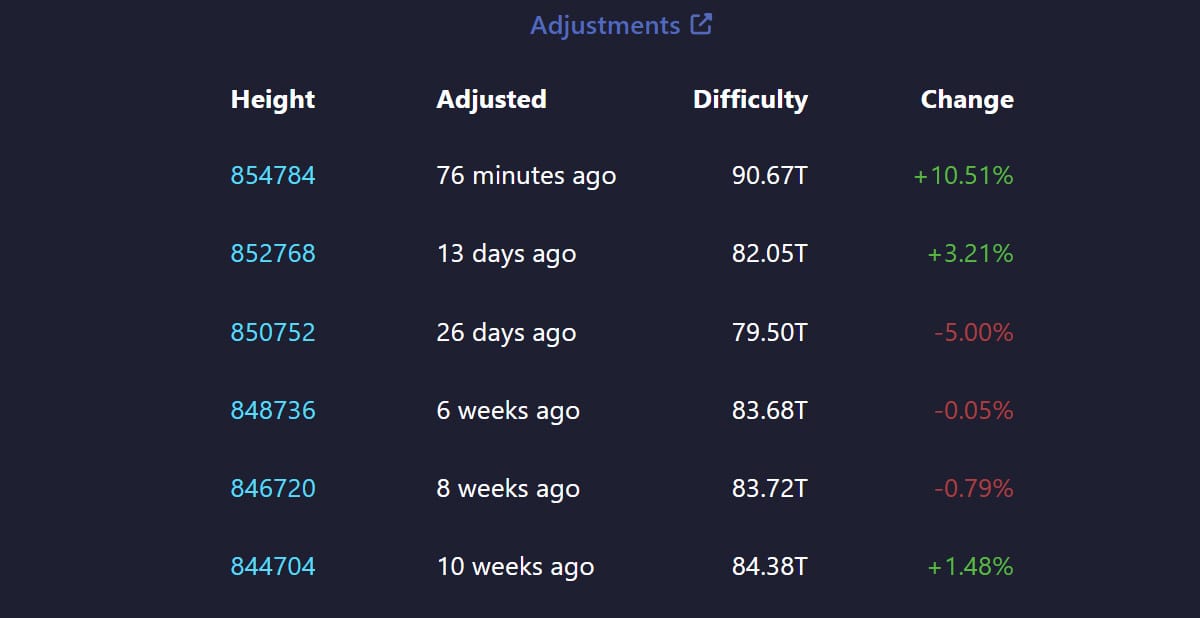The width and height of the screenshot is (1200, 618).
Task: Open the Adjustments heading link
Action: pyautogui.click(x=605, y=25)
